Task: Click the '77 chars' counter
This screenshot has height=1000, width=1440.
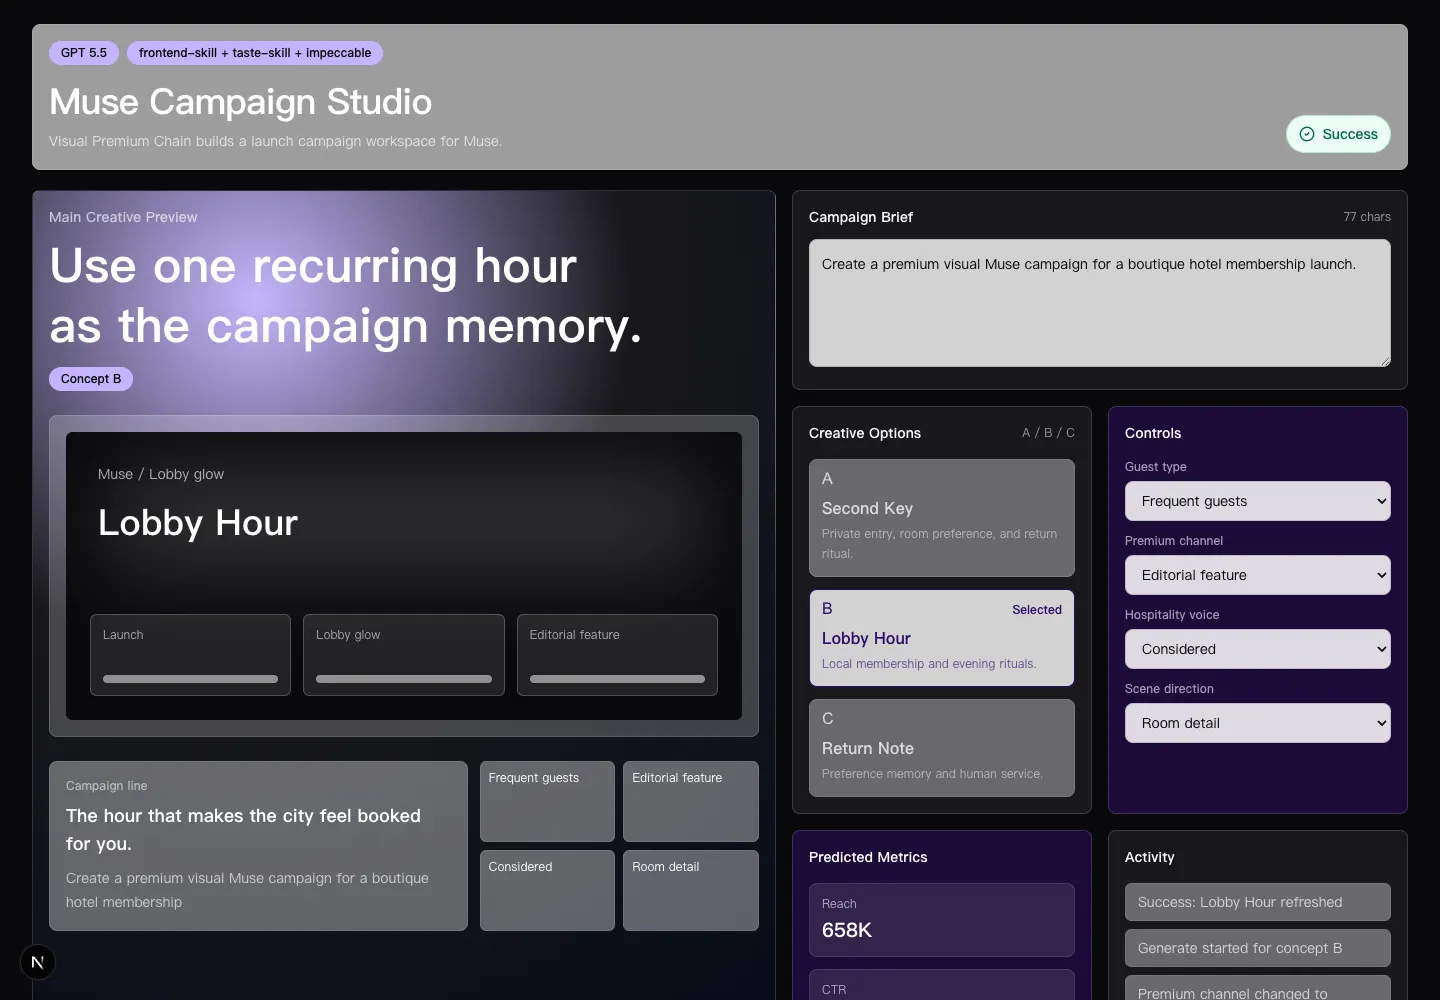Action: pos(1367,217)
